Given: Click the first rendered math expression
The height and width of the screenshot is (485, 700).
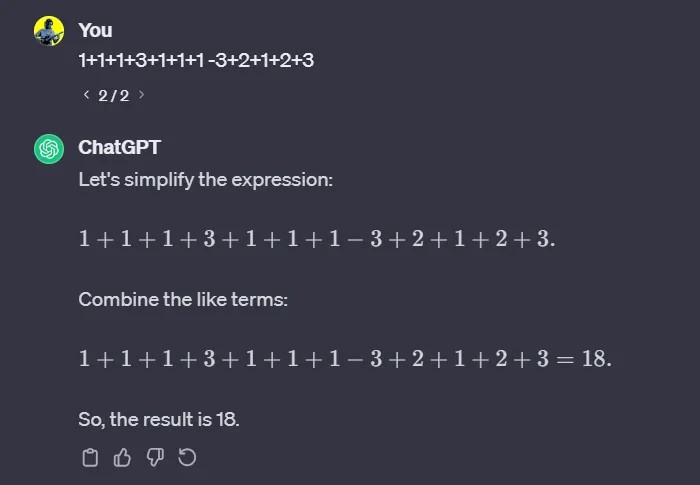Looking at the screenshot, I should pos(316,240).
